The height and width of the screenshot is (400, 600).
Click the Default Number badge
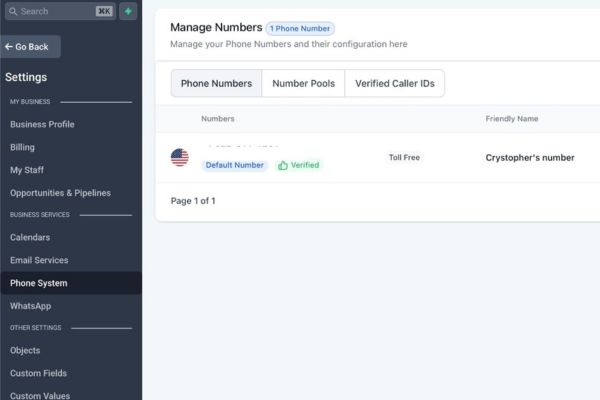click(235, 165)
